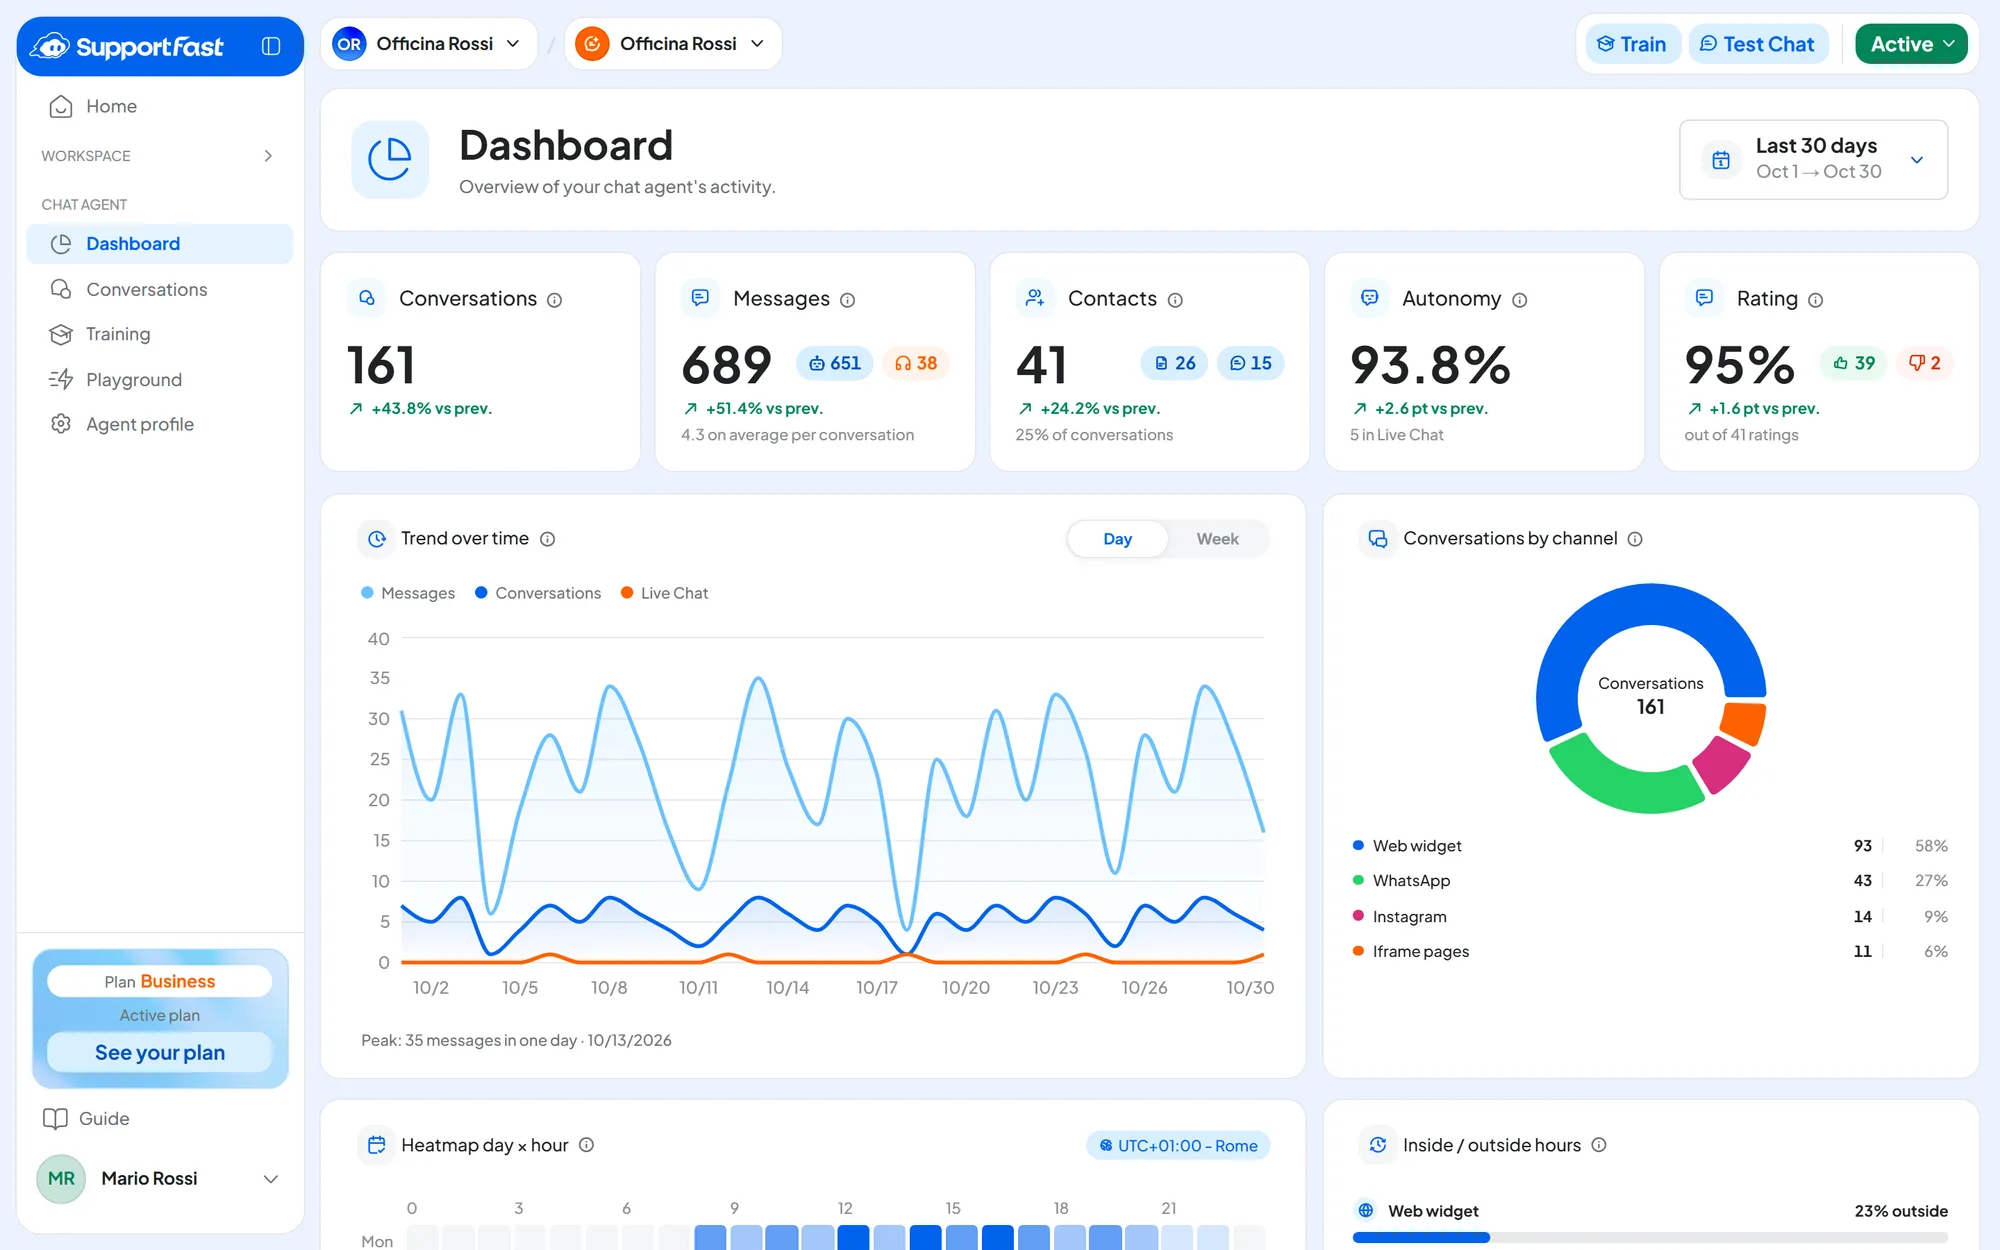Viewport: 2000px width, 1250px height.
Task: Switch trend chart to Day view
Action: 1118,539
